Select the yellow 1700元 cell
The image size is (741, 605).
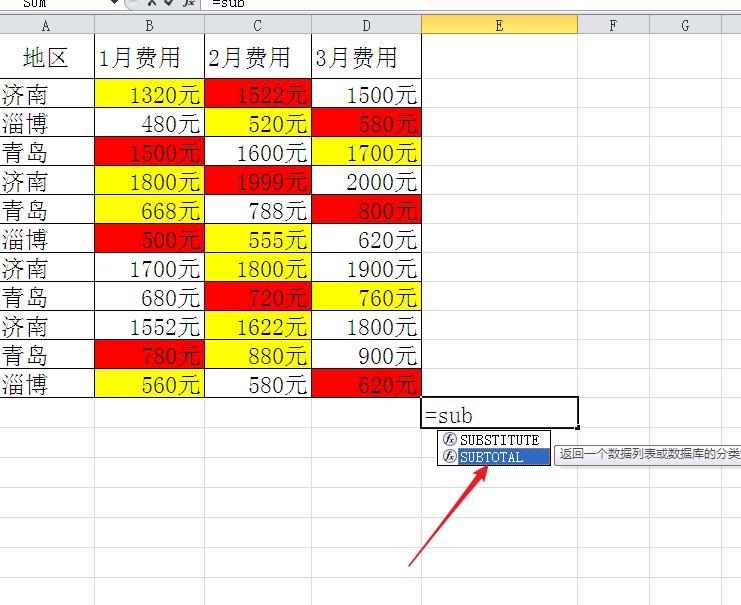coord(366,151)
